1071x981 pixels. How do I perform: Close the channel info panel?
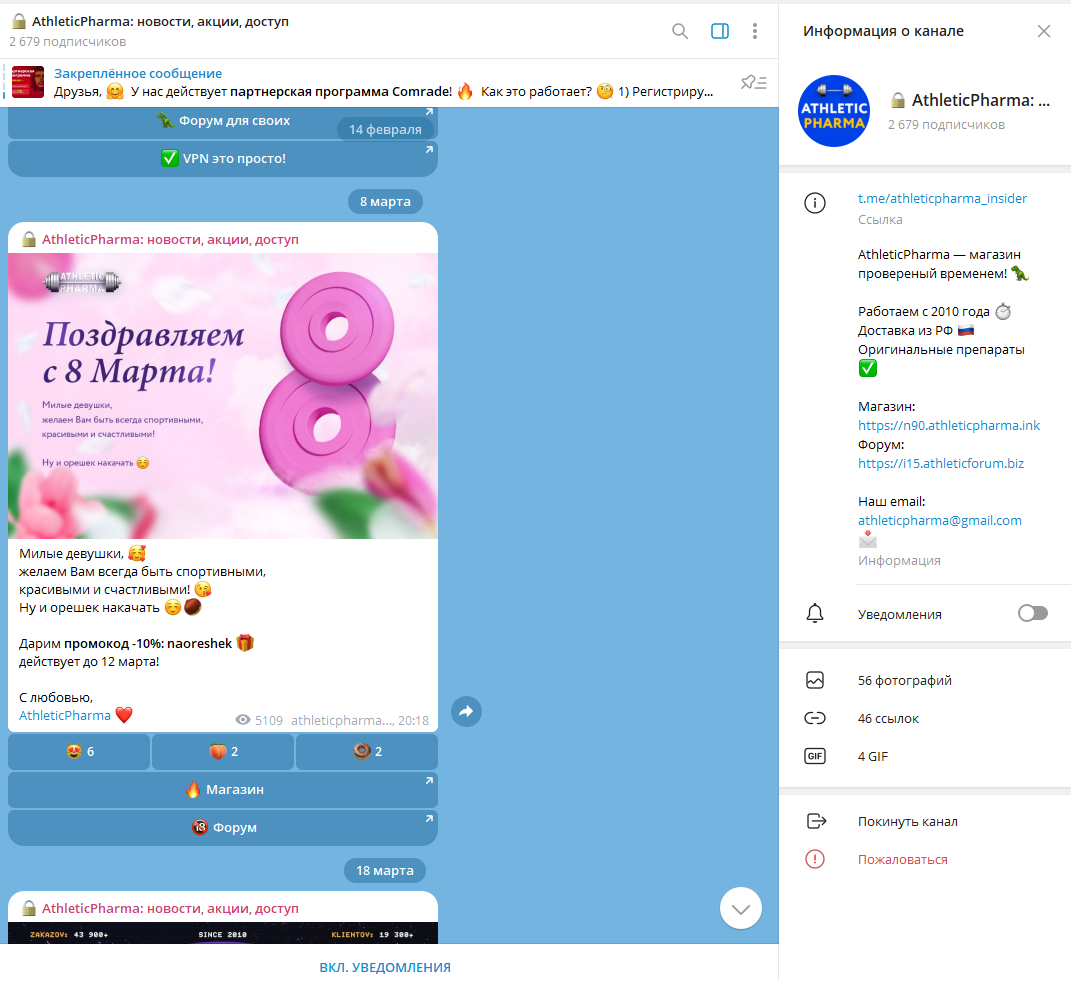point(1044,31)
